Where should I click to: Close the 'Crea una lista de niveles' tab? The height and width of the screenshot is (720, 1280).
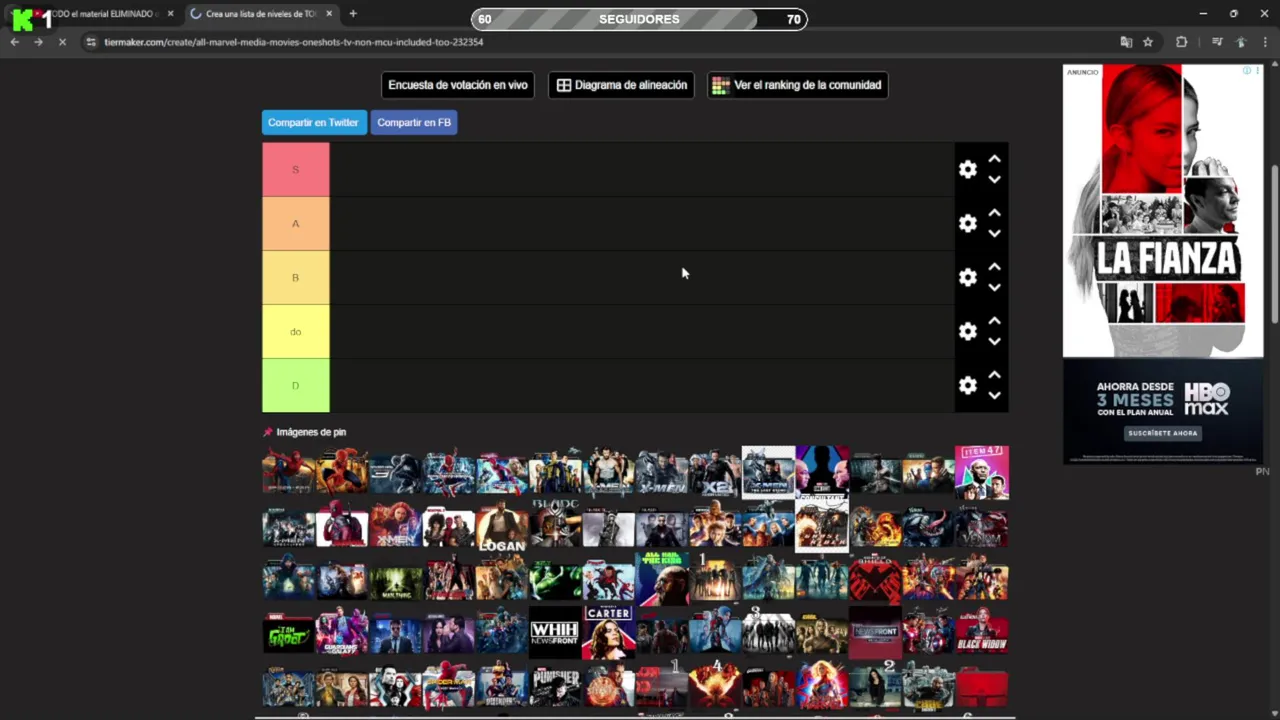point(329,14)
